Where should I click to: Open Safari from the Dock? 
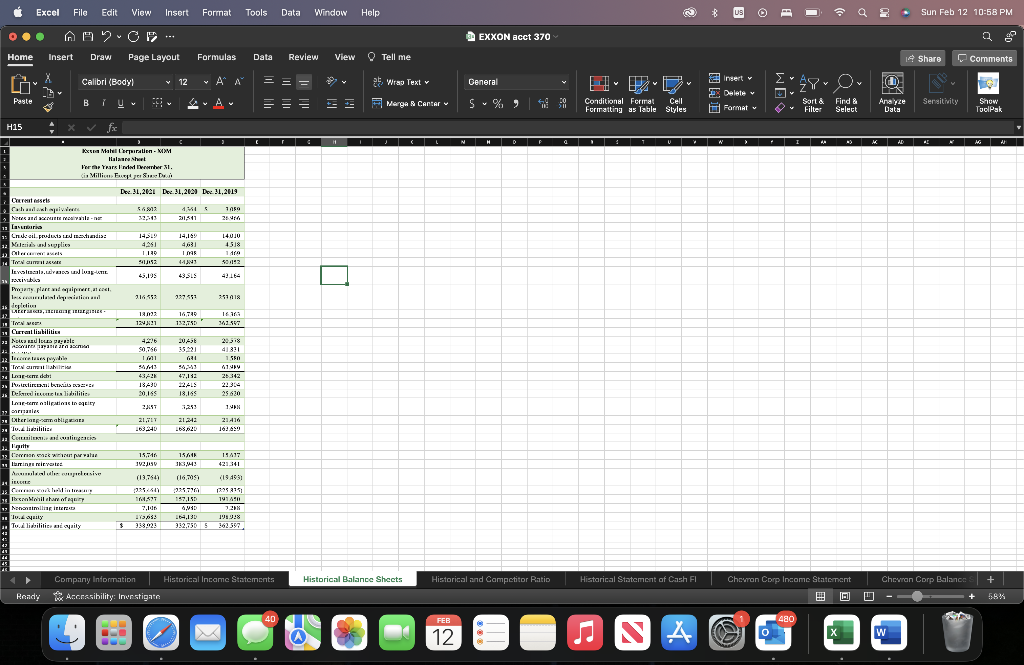[x=161, y=633]
